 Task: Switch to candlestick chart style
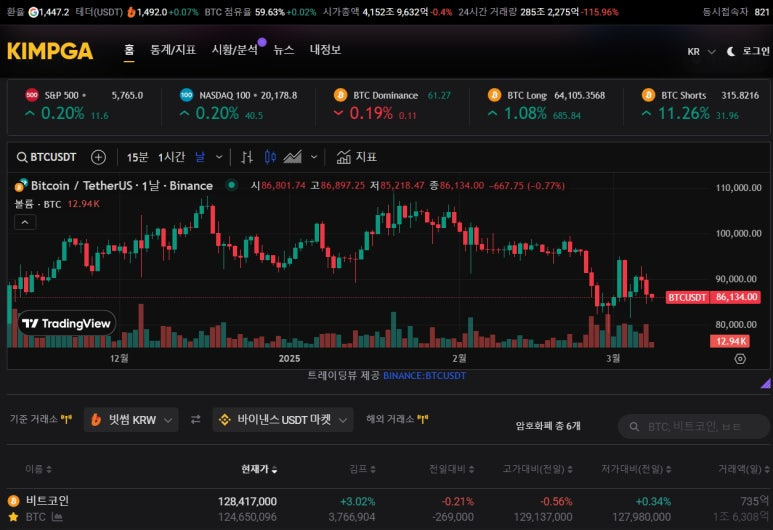pos(270,157)
